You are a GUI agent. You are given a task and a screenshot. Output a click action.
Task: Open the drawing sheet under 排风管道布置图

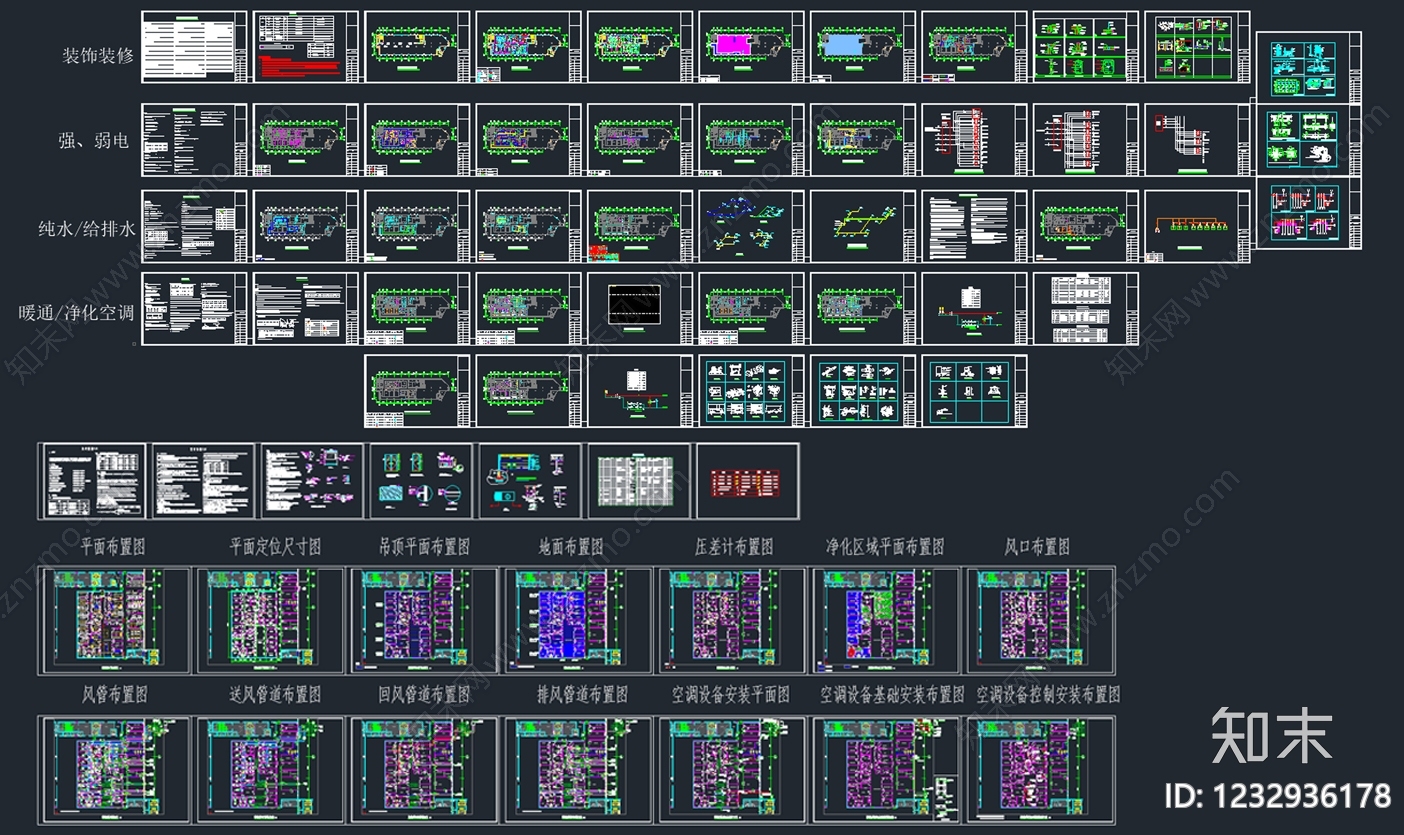(577, 768)
